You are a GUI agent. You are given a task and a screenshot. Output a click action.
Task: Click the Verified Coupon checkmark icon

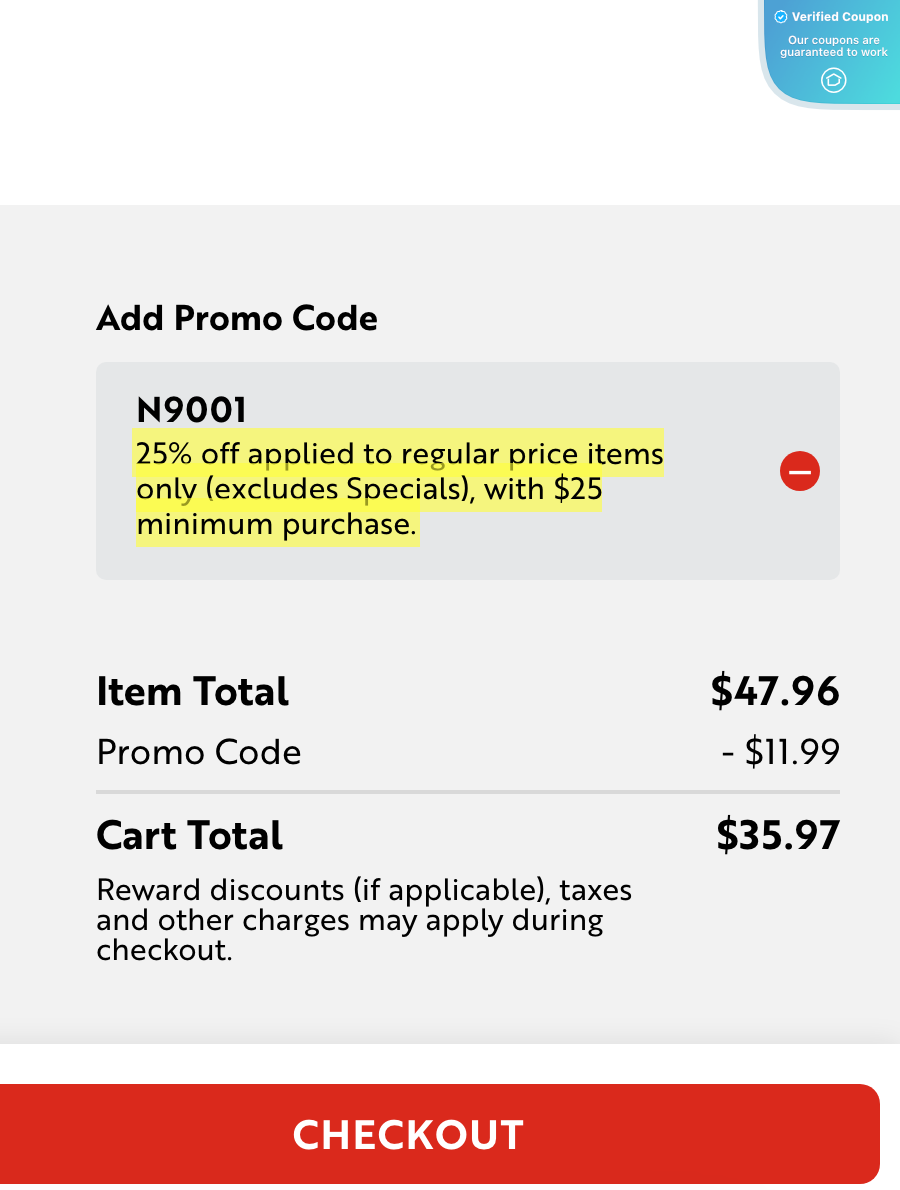781,17
